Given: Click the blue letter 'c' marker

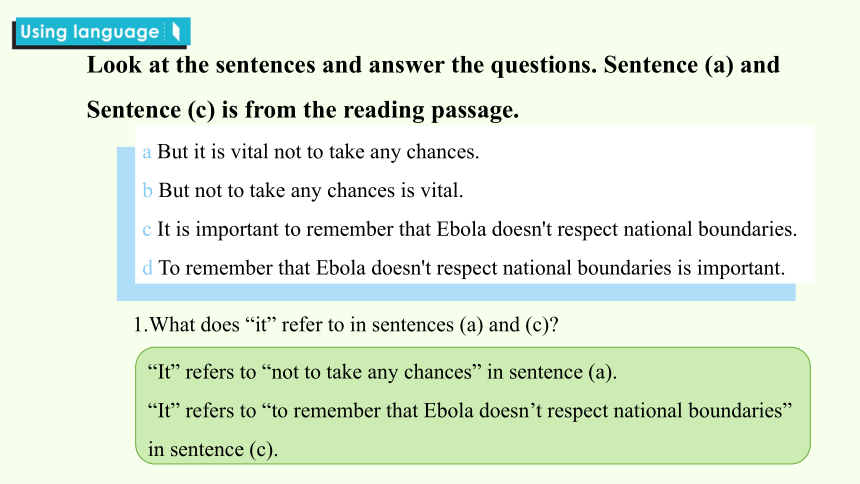Looking at the screenshot, I should coord(146,229).
